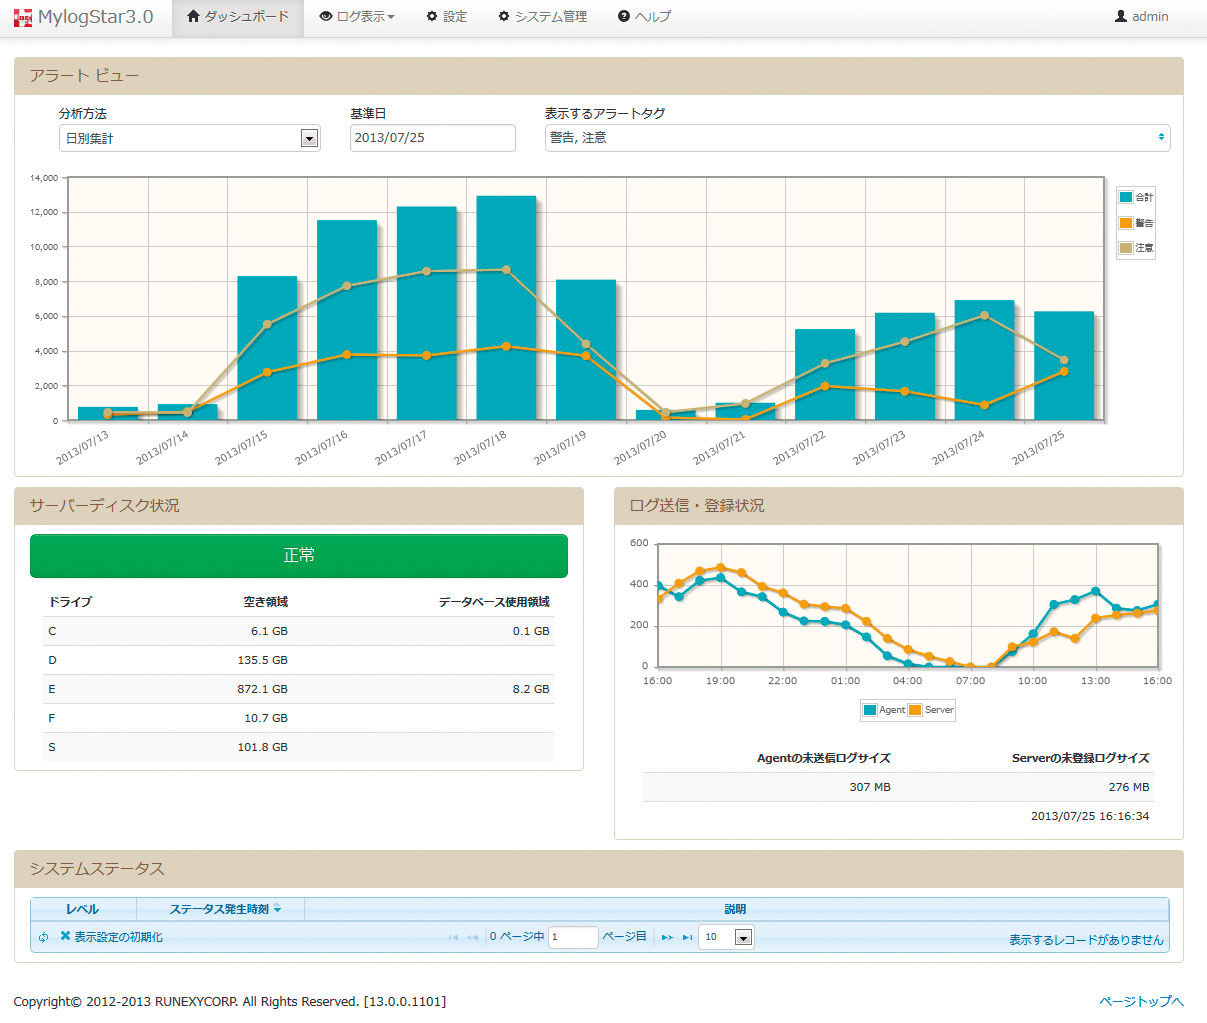The image size is (1207, 1023).
Task: Go to previous page in the pager
Action: pyautogui.click(x=473, y=937)
